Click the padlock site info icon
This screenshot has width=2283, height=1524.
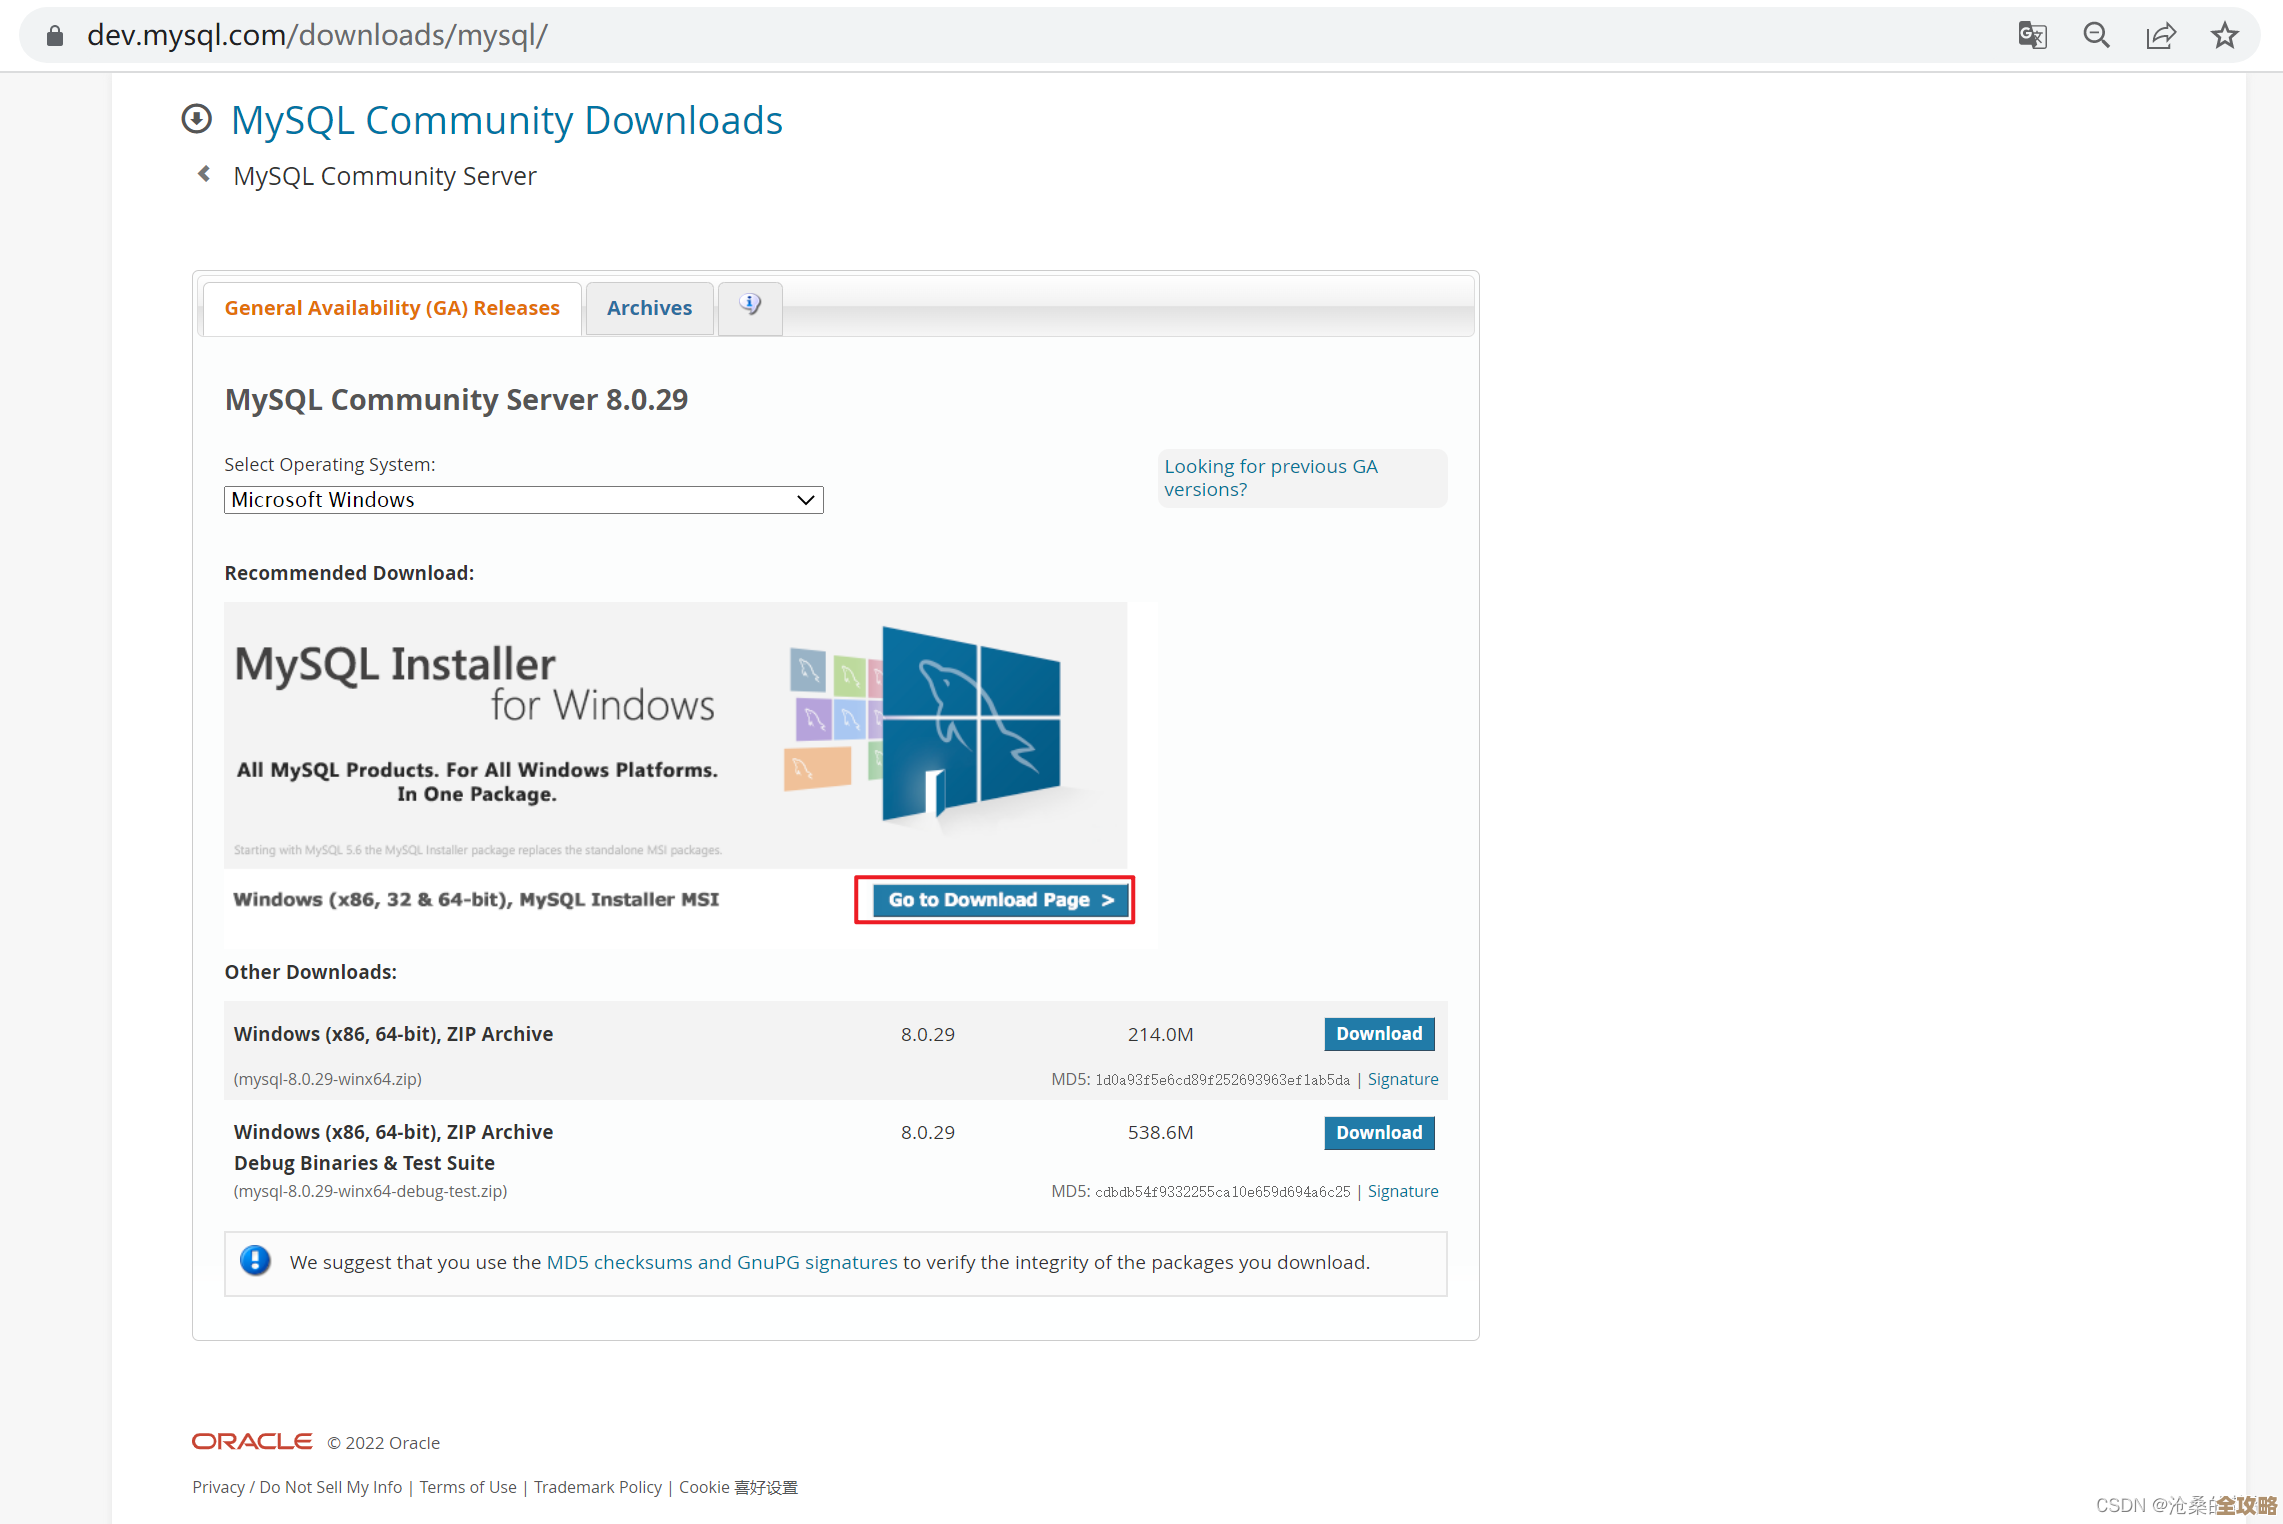click(x=55, y=36)
